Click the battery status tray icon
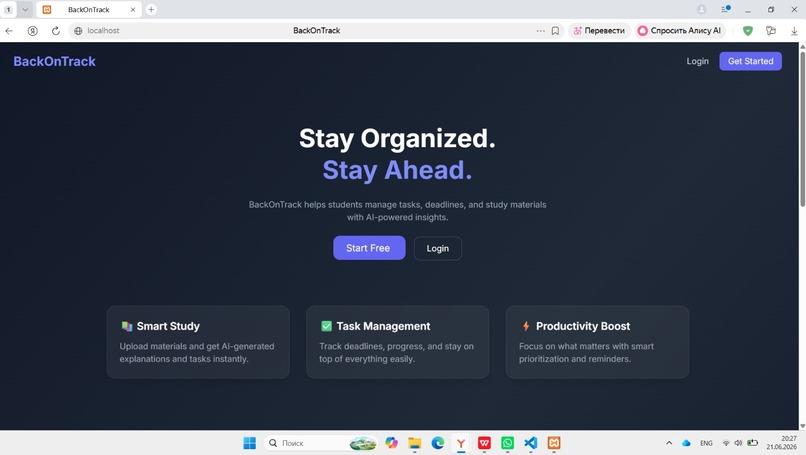 753,443
